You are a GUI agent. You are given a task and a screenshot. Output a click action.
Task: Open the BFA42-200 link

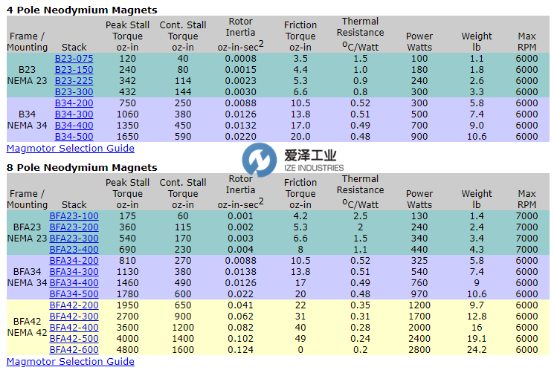74,305
